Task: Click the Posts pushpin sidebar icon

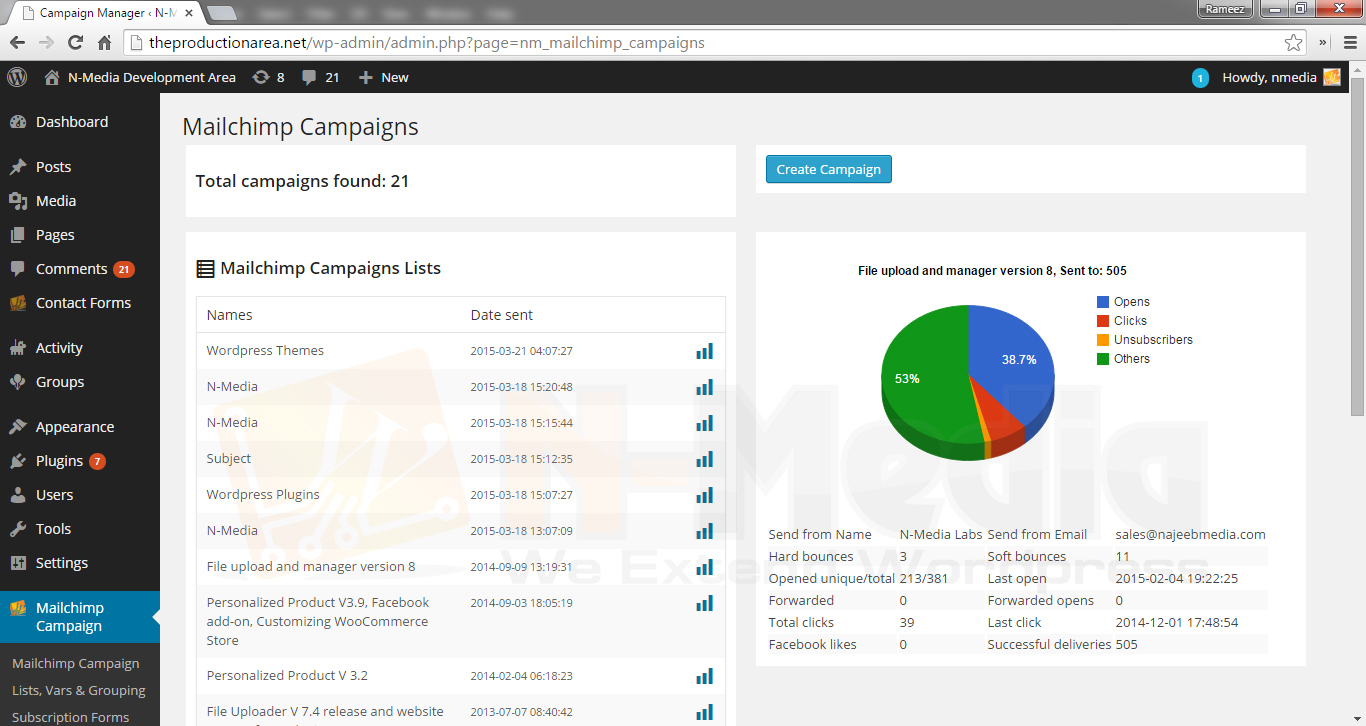Action: pos(18,167)
